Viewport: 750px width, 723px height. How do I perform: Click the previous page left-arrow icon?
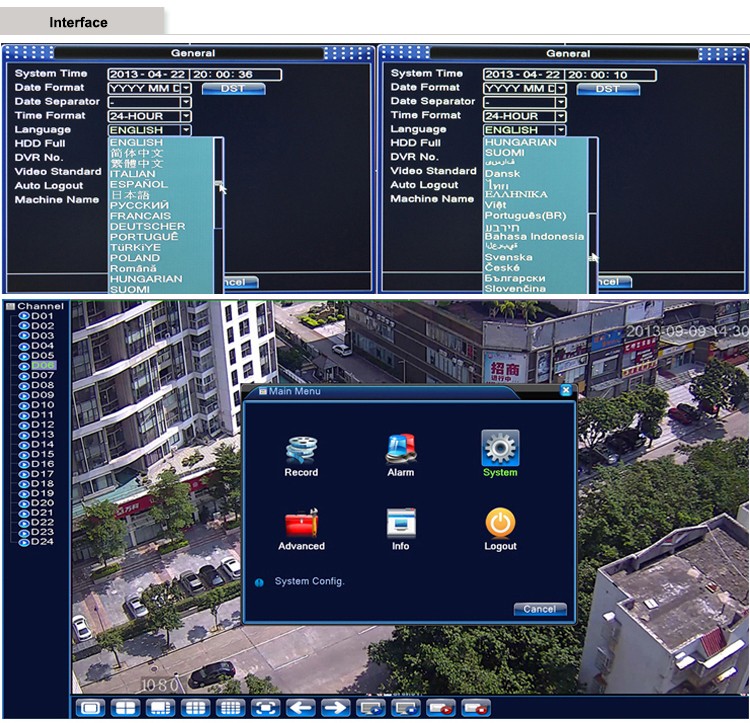pyautogui.click(x=301, y=708)
